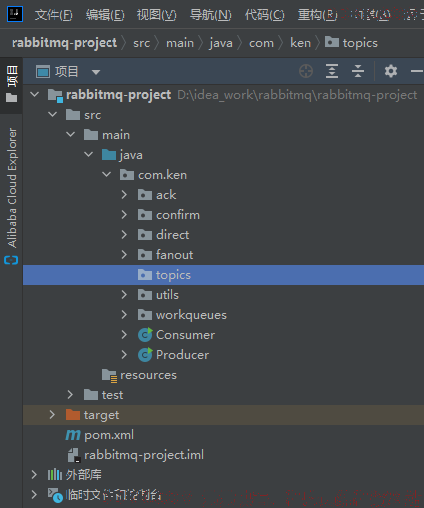The height and width of the screenshot is (508, 424).
Task: Open the 项目 view dropdown arrow
Action: [x=96, y=72]
